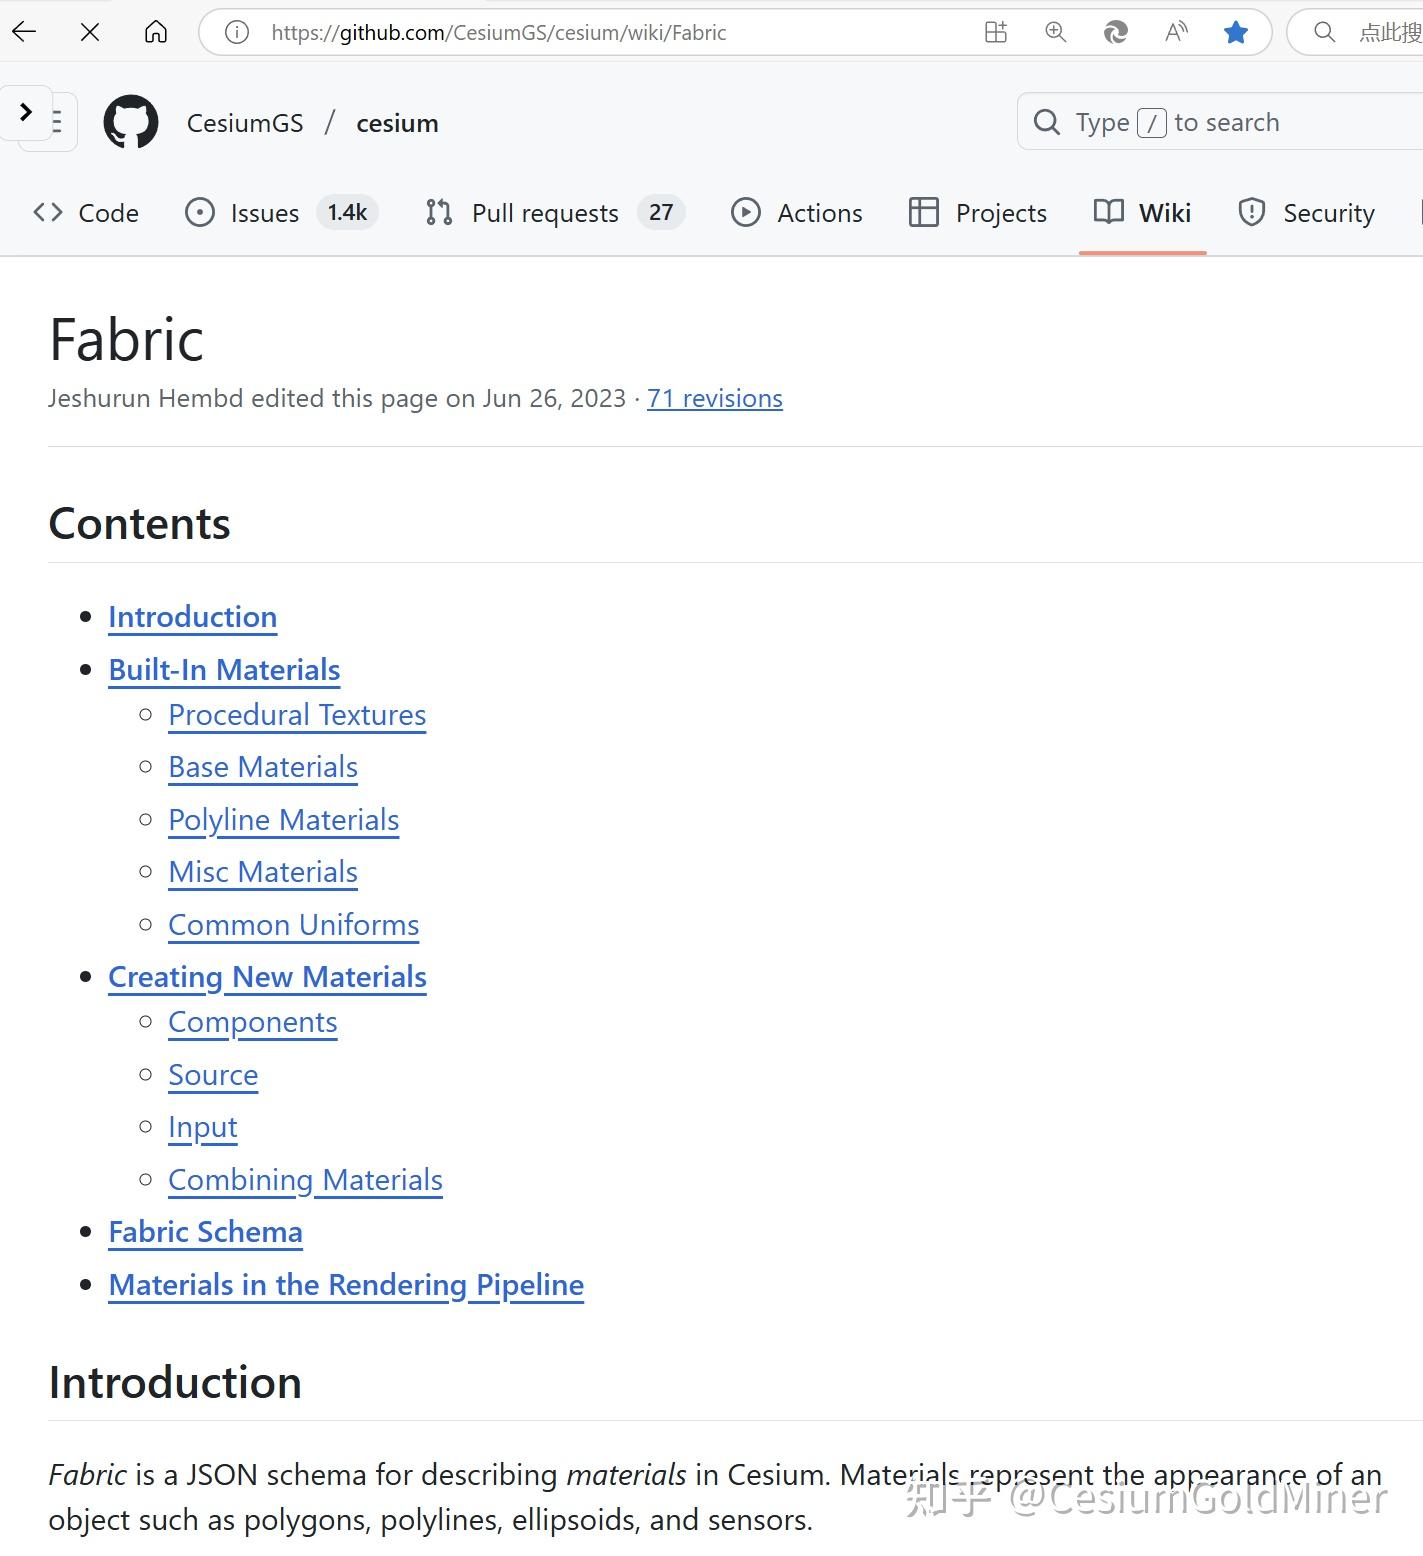Click the GitHub Octocat logo
This screenshot has height=1556, width=1423.
click(x=131, y=122)
